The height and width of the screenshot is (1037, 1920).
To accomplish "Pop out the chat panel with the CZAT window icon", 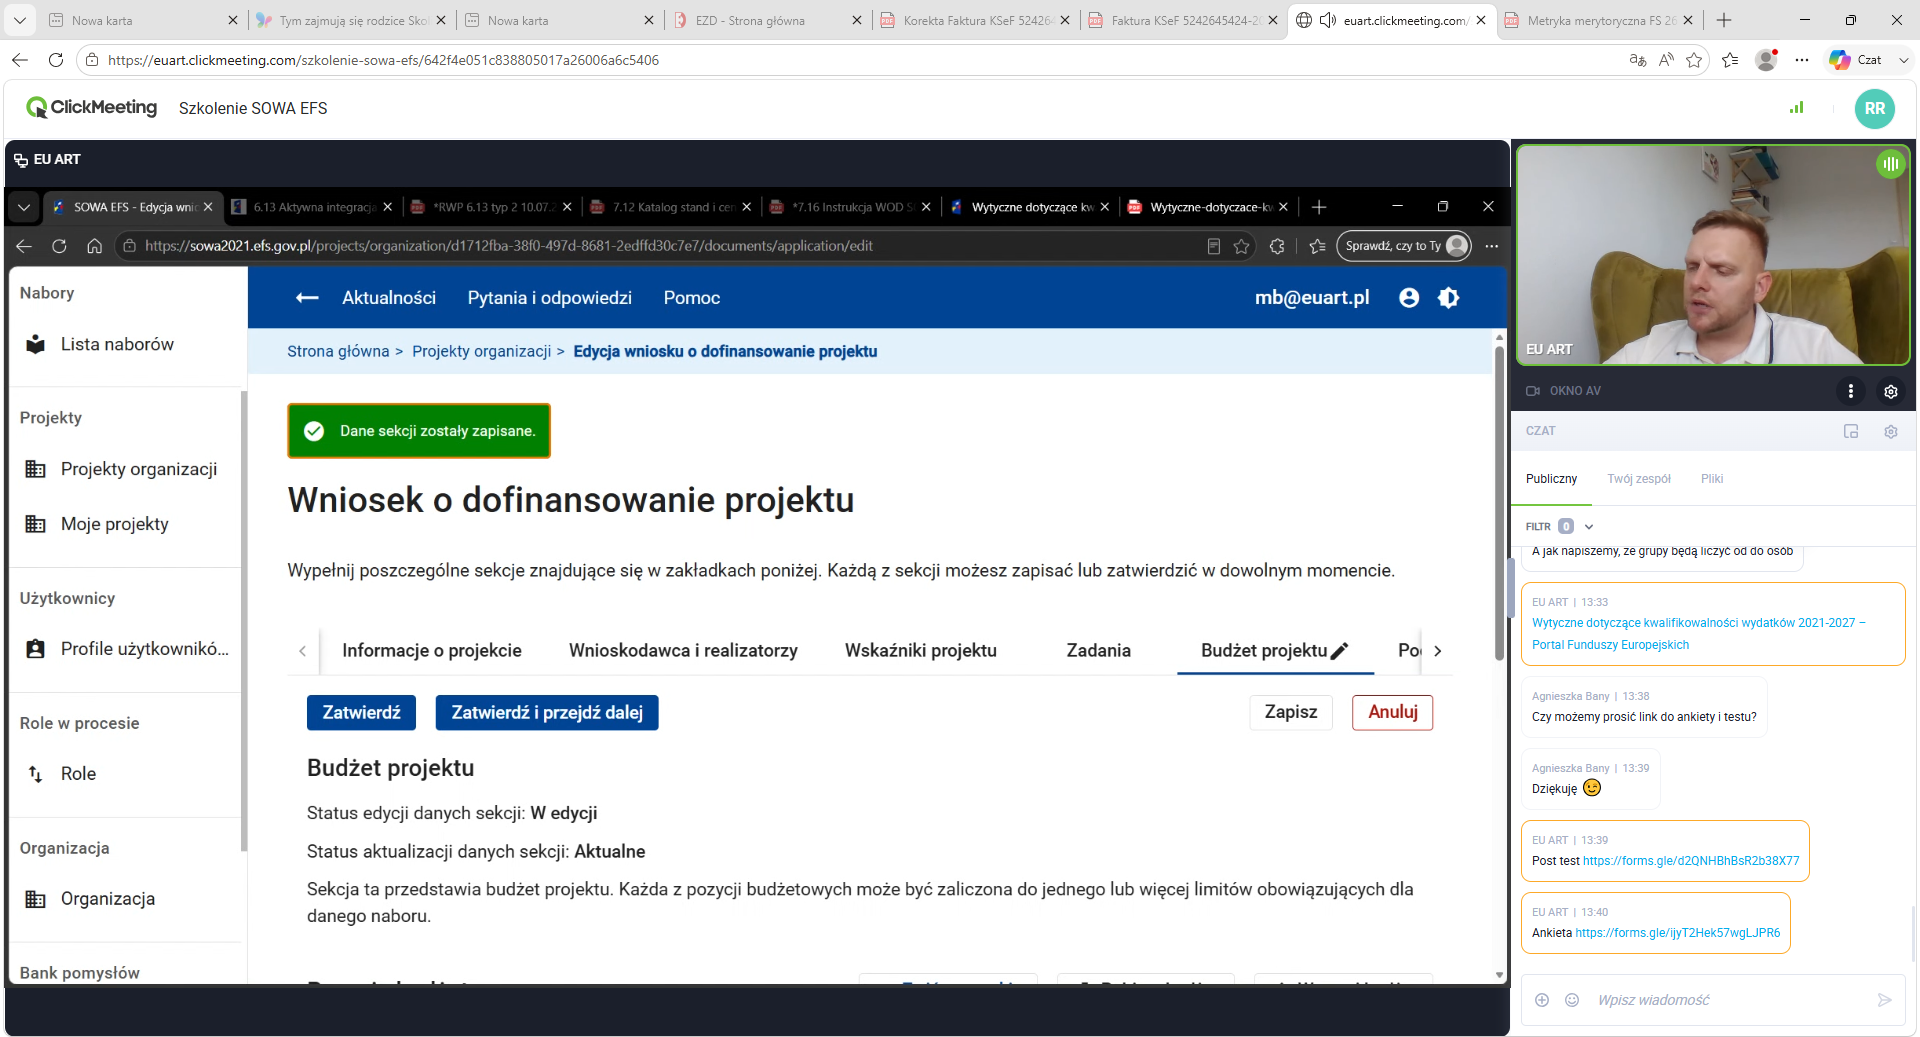I will click(x=1851, y=431).
